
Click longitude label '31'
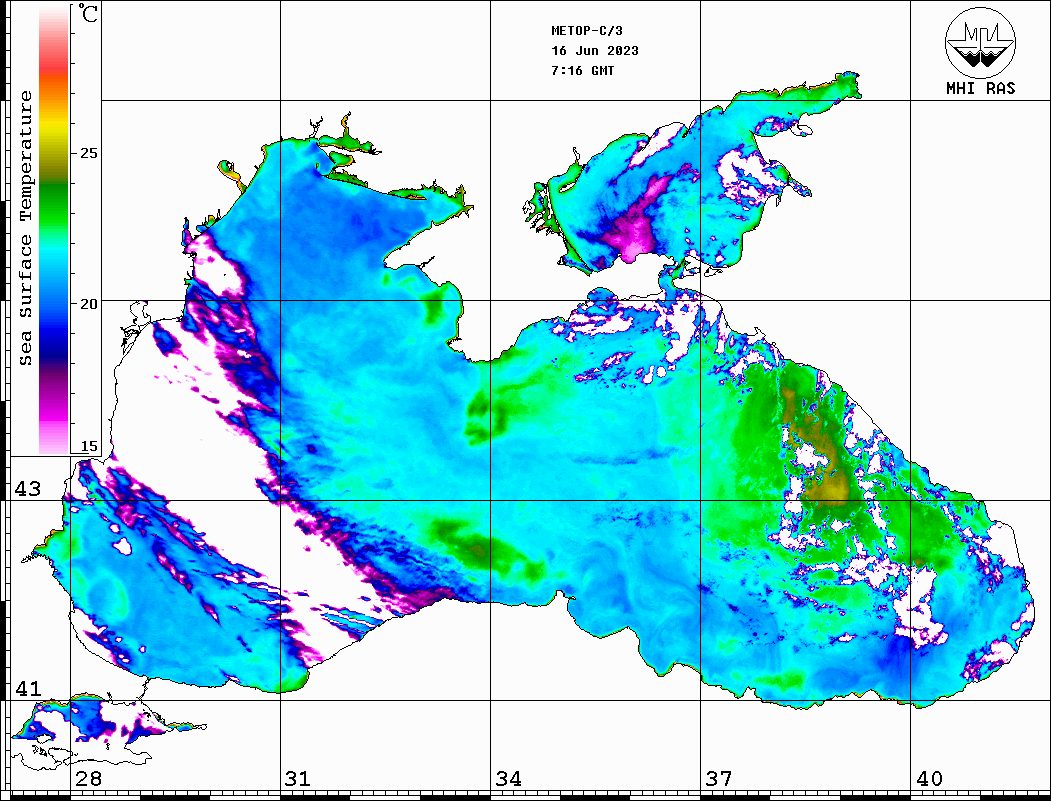point(298,779)
